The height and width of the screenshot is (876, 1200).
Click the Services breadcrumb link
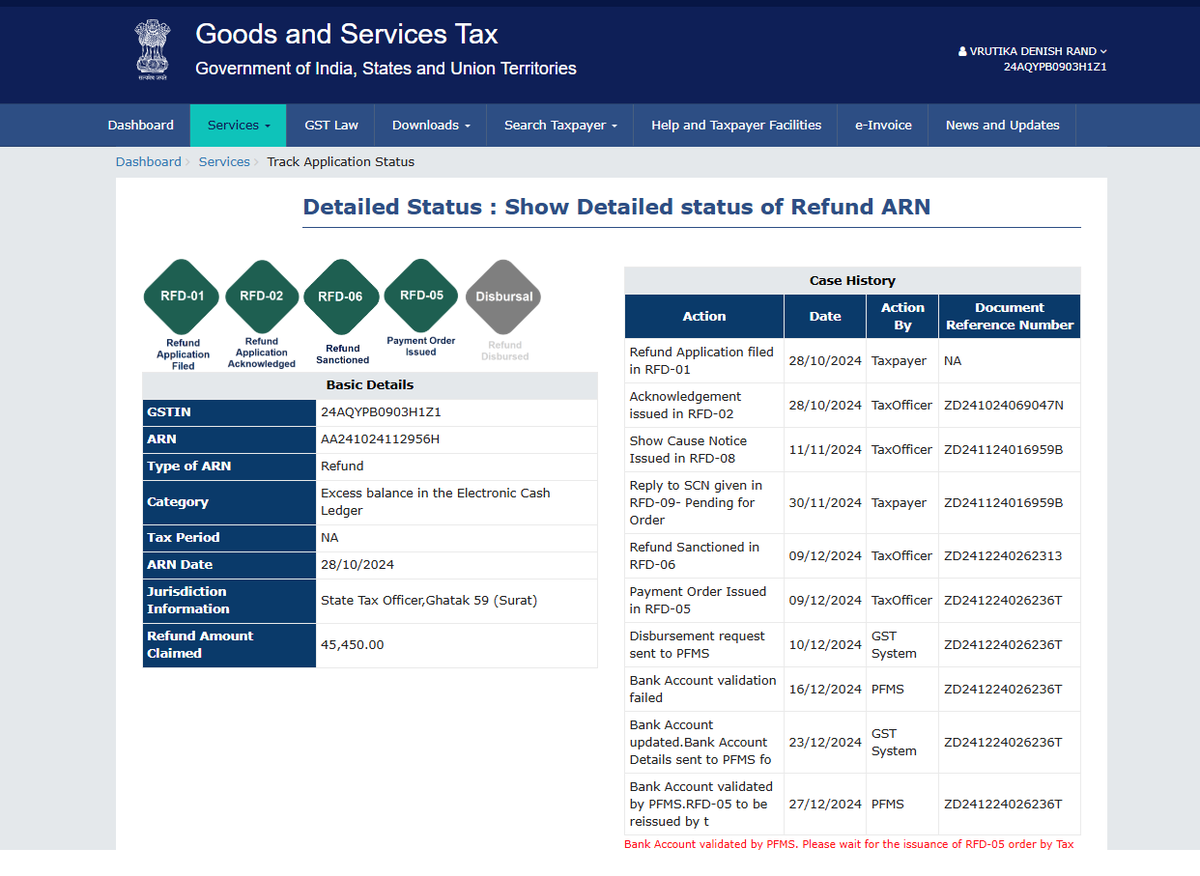224,162
